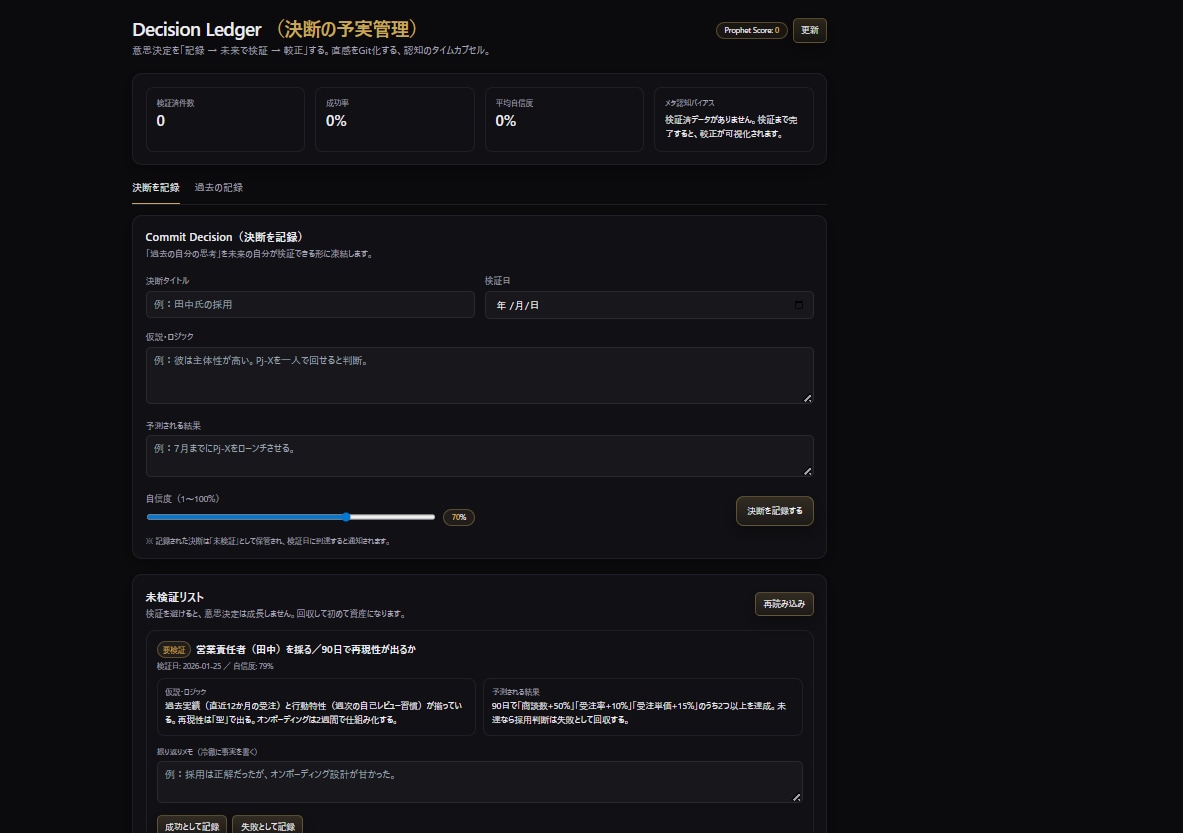Click the 検証日: 2026-01-25 metadata line
Image resolution: width=1183 pixels, height=833 pixels.
215,666
